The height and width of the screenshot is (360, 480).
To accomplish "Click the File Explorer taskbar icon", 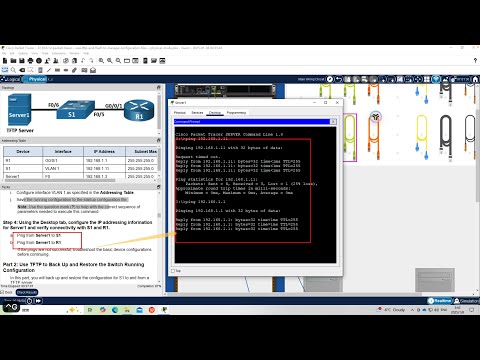I will (127, 310).
